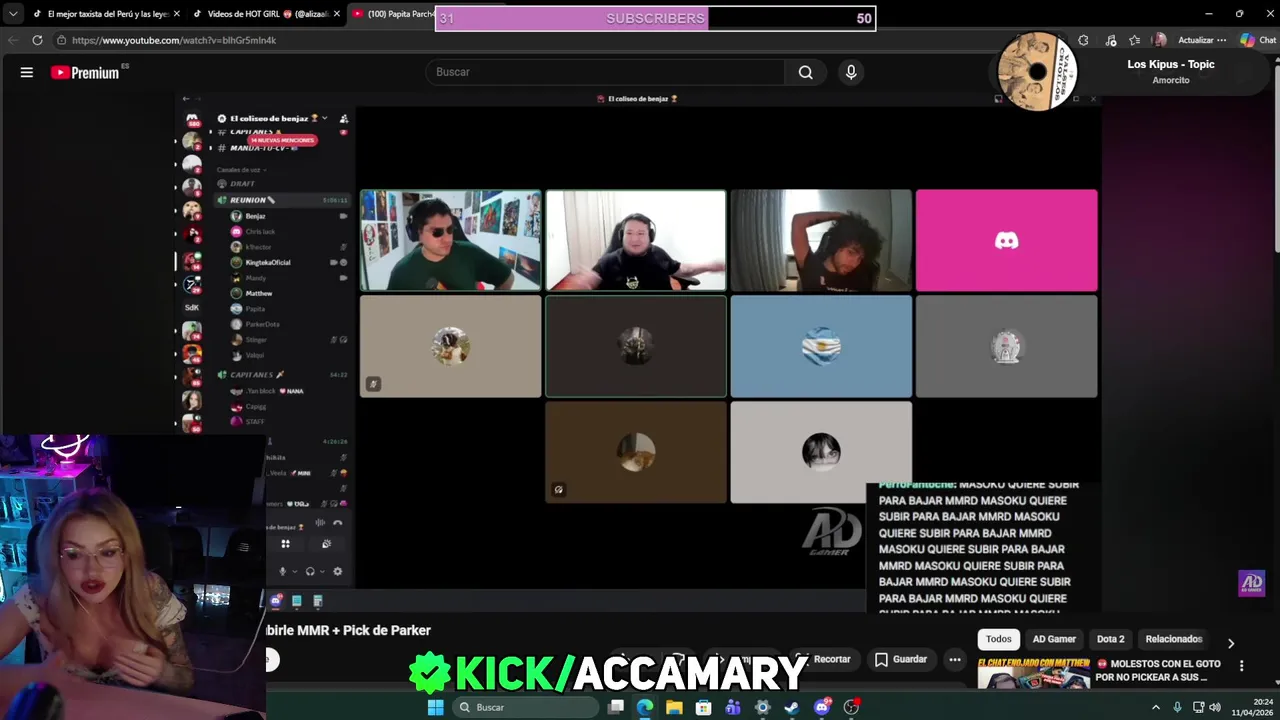Viewport: 1280px width, 720px height.
Task: Click the 14 nuevas menciones pill in Discord
Action: (282, 140)
